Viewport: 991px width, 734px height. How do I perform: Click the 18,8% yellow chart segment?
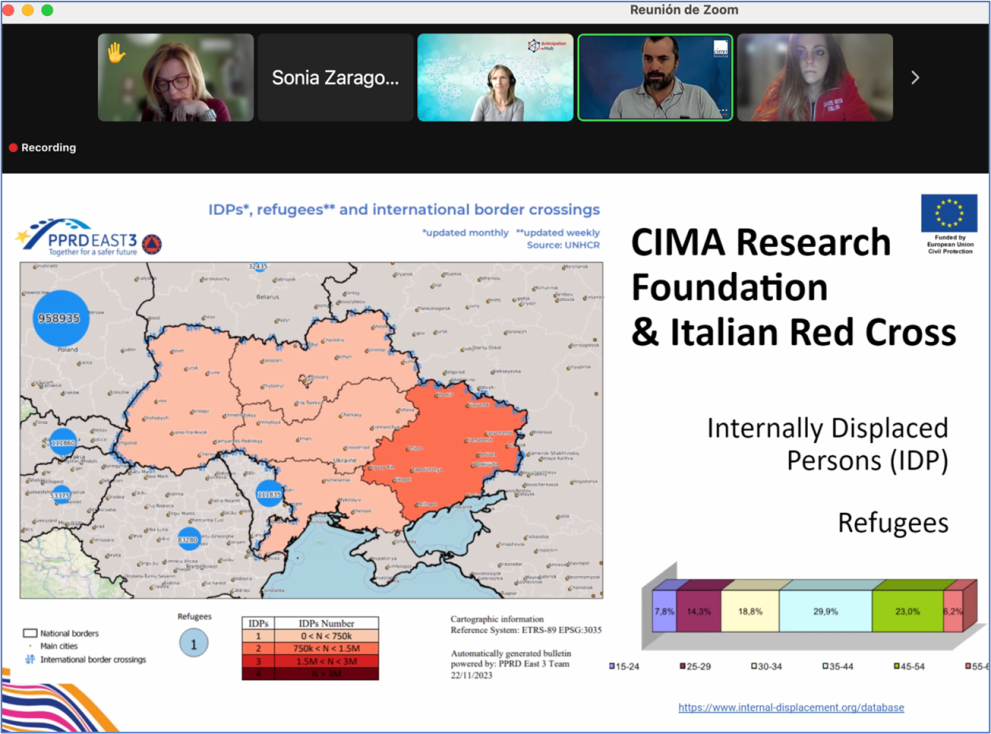[x=750, y=611]
